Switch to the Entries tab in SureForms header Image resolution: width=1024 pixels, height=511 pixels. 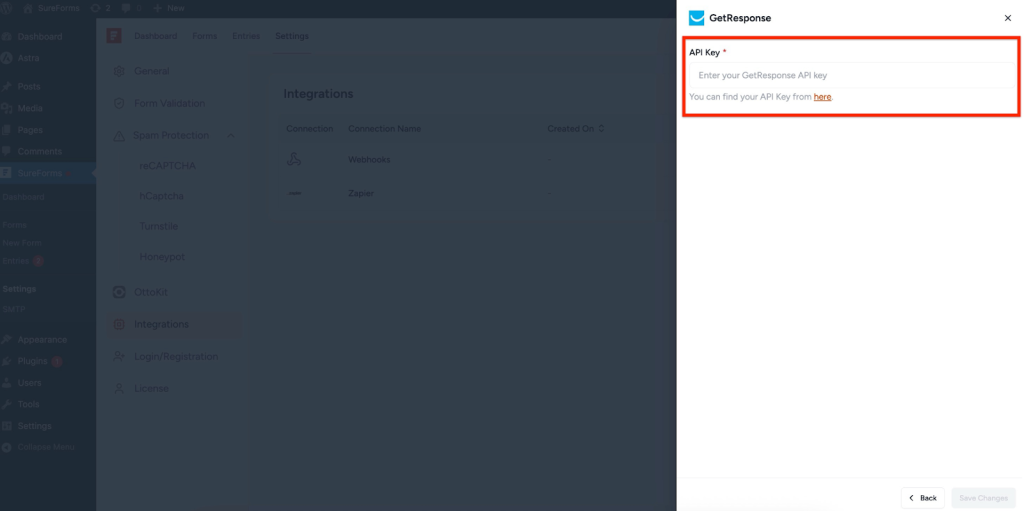[x=246, y=36]
